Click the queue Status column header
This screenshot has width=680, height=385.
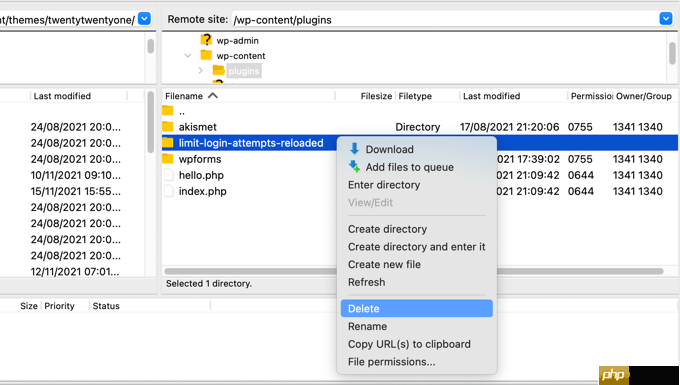[x=106, y=306]
